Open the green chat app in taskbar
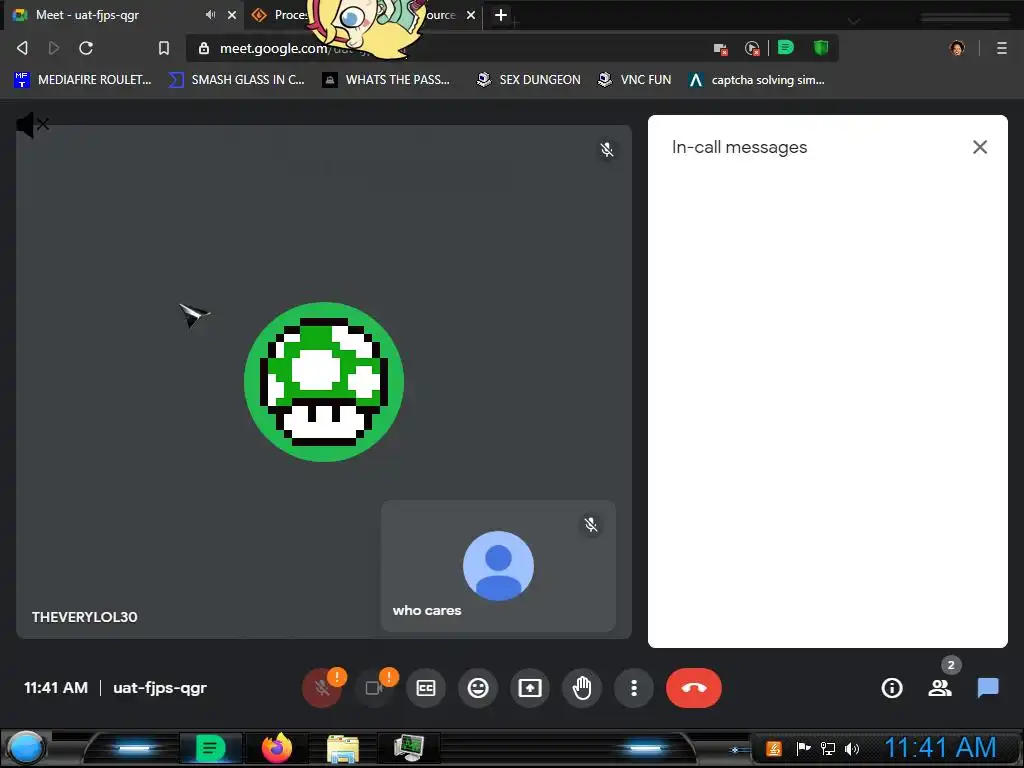Viewport: 1024px width, 768px height. (210, 748)
